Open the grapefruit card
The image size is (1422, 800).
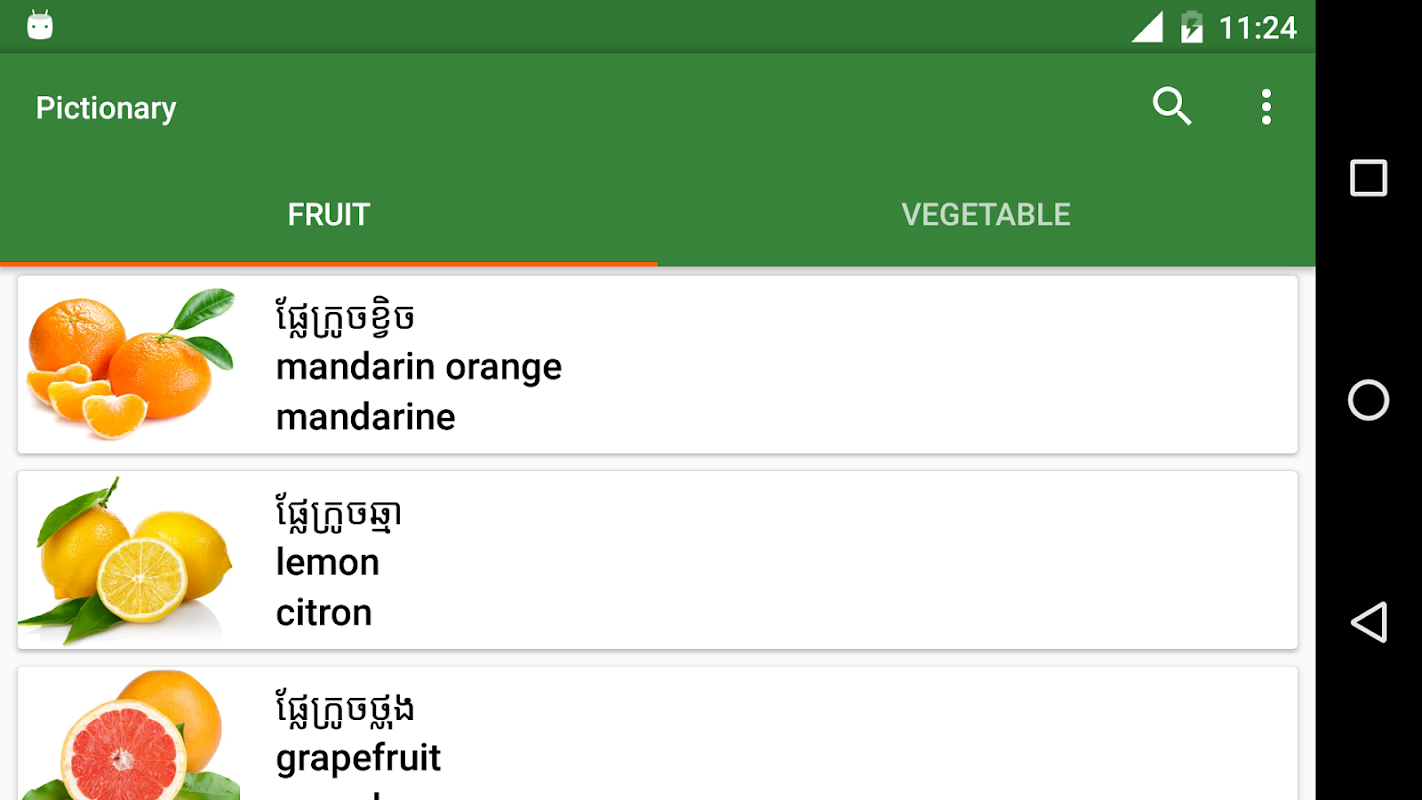pyautogui.click(x=780, y=734)
